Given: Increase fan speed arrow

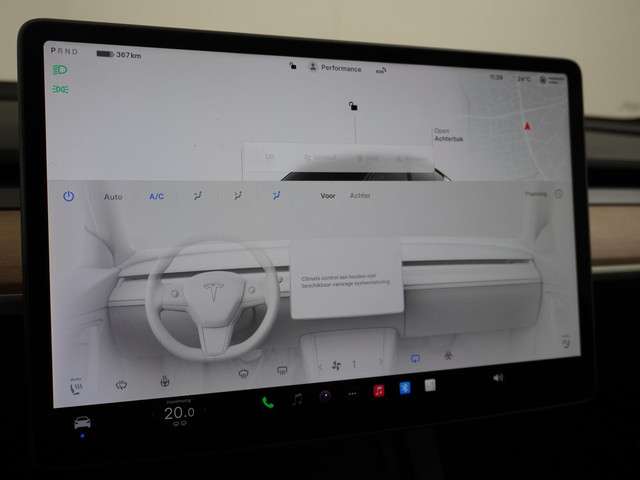Looking at the screenshot, I should [380, 361].
